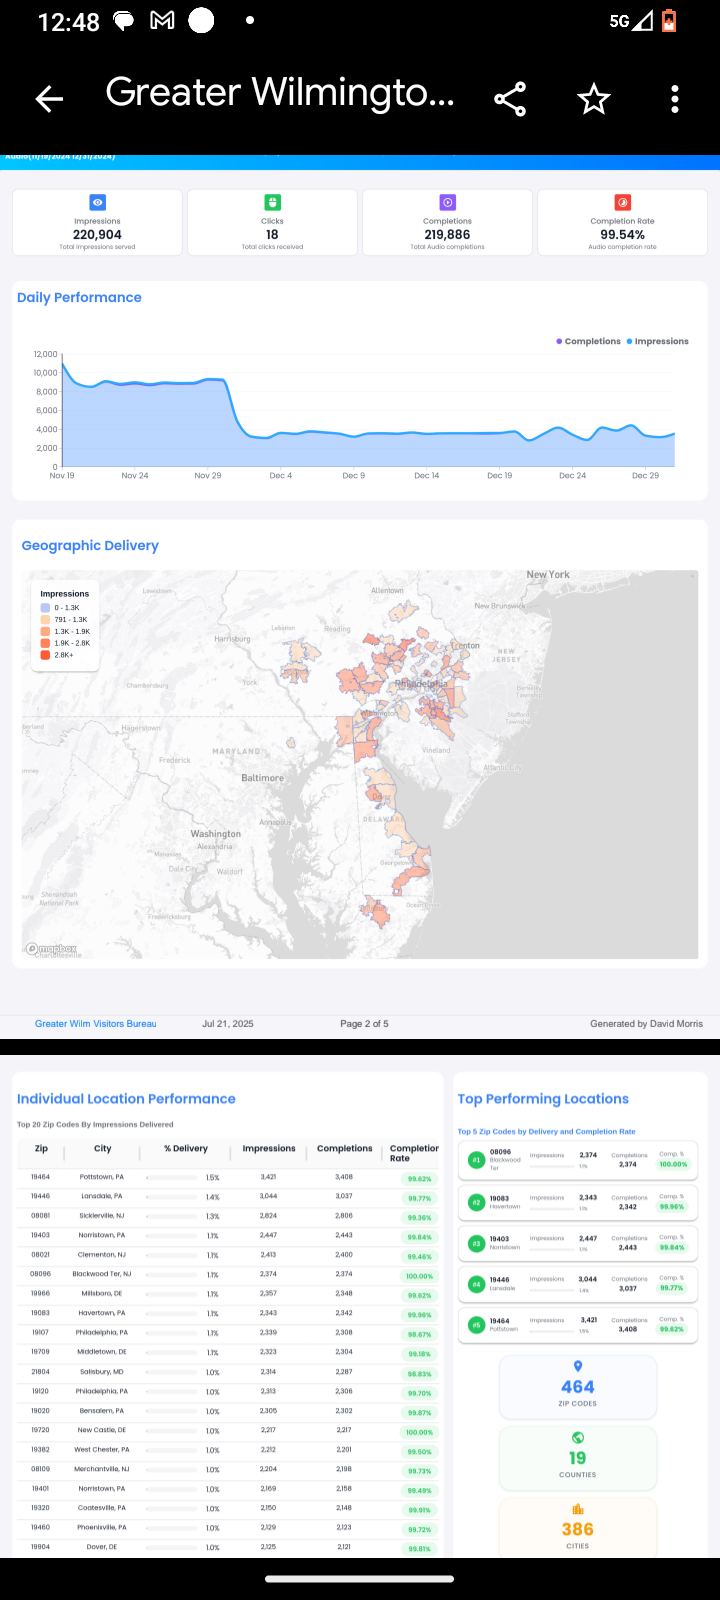Tap the chat bubble notification icon
The height and width of the screenshot is (1600, 720).
(x=124, y=21)
